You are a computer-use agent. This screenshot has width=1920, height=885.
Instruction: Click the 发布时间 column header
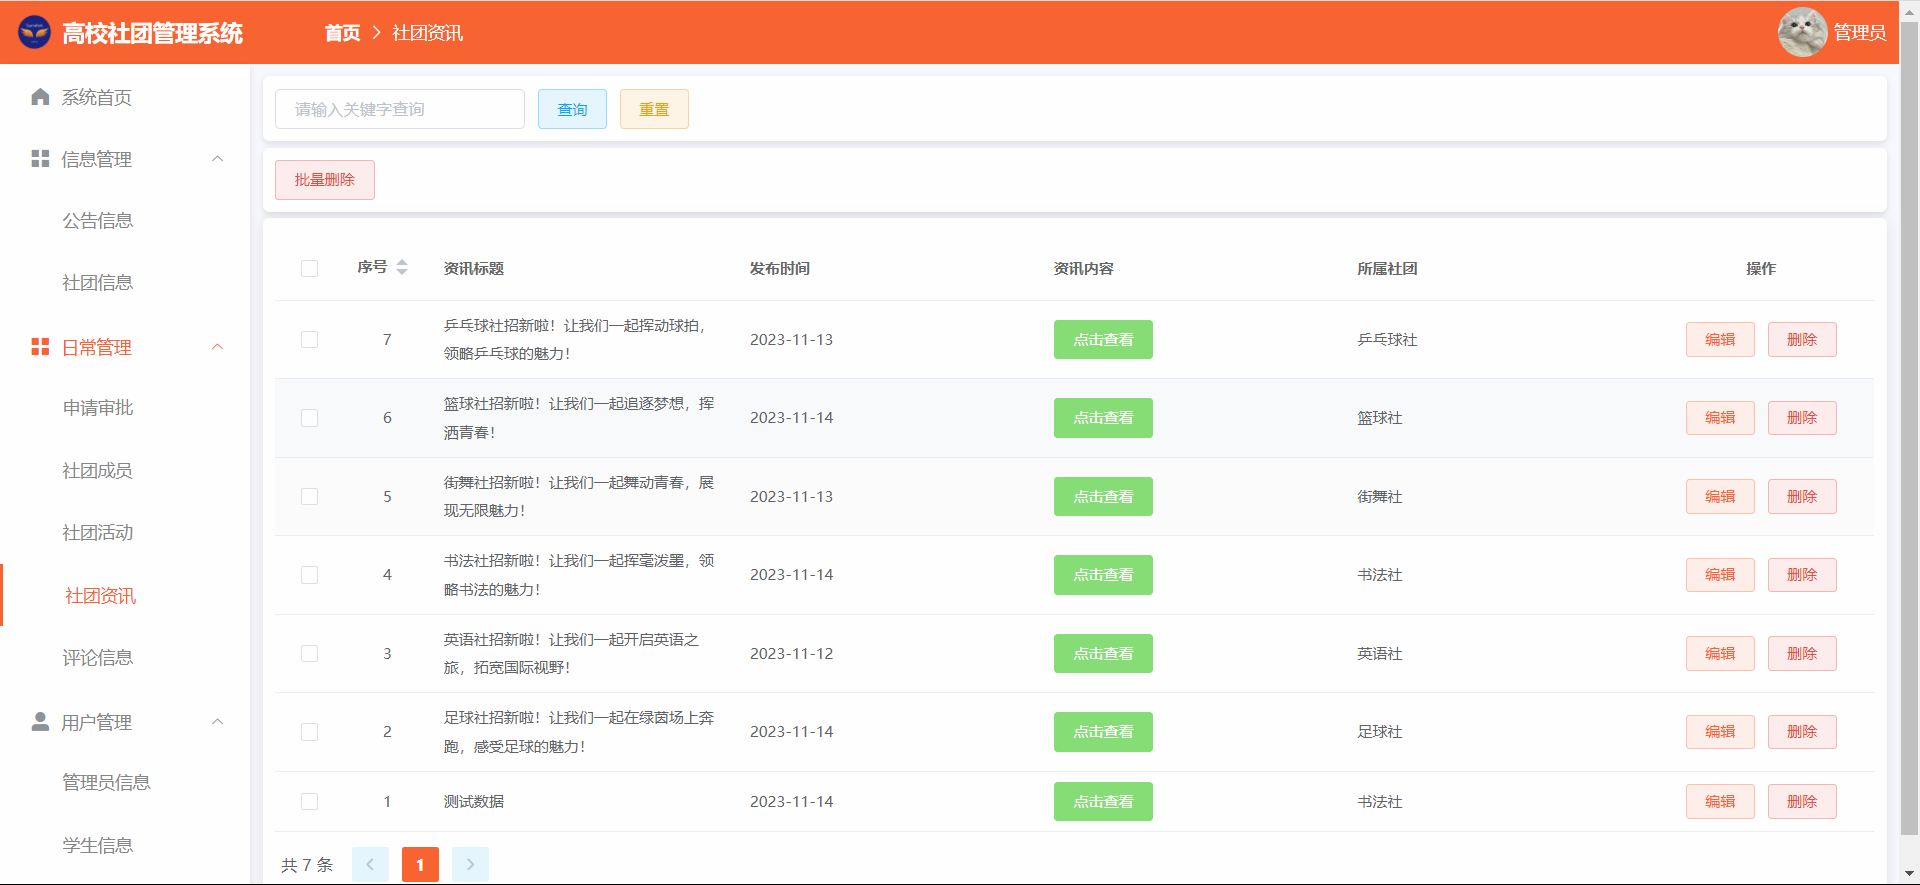pos(780,268)
